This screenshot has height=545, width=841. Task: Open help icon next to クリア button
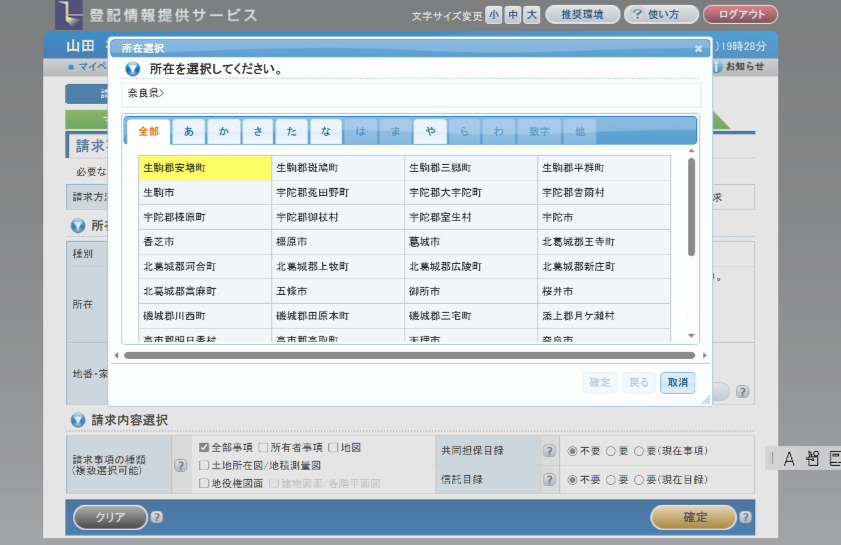pyautogui.click(x=157, y=517)
